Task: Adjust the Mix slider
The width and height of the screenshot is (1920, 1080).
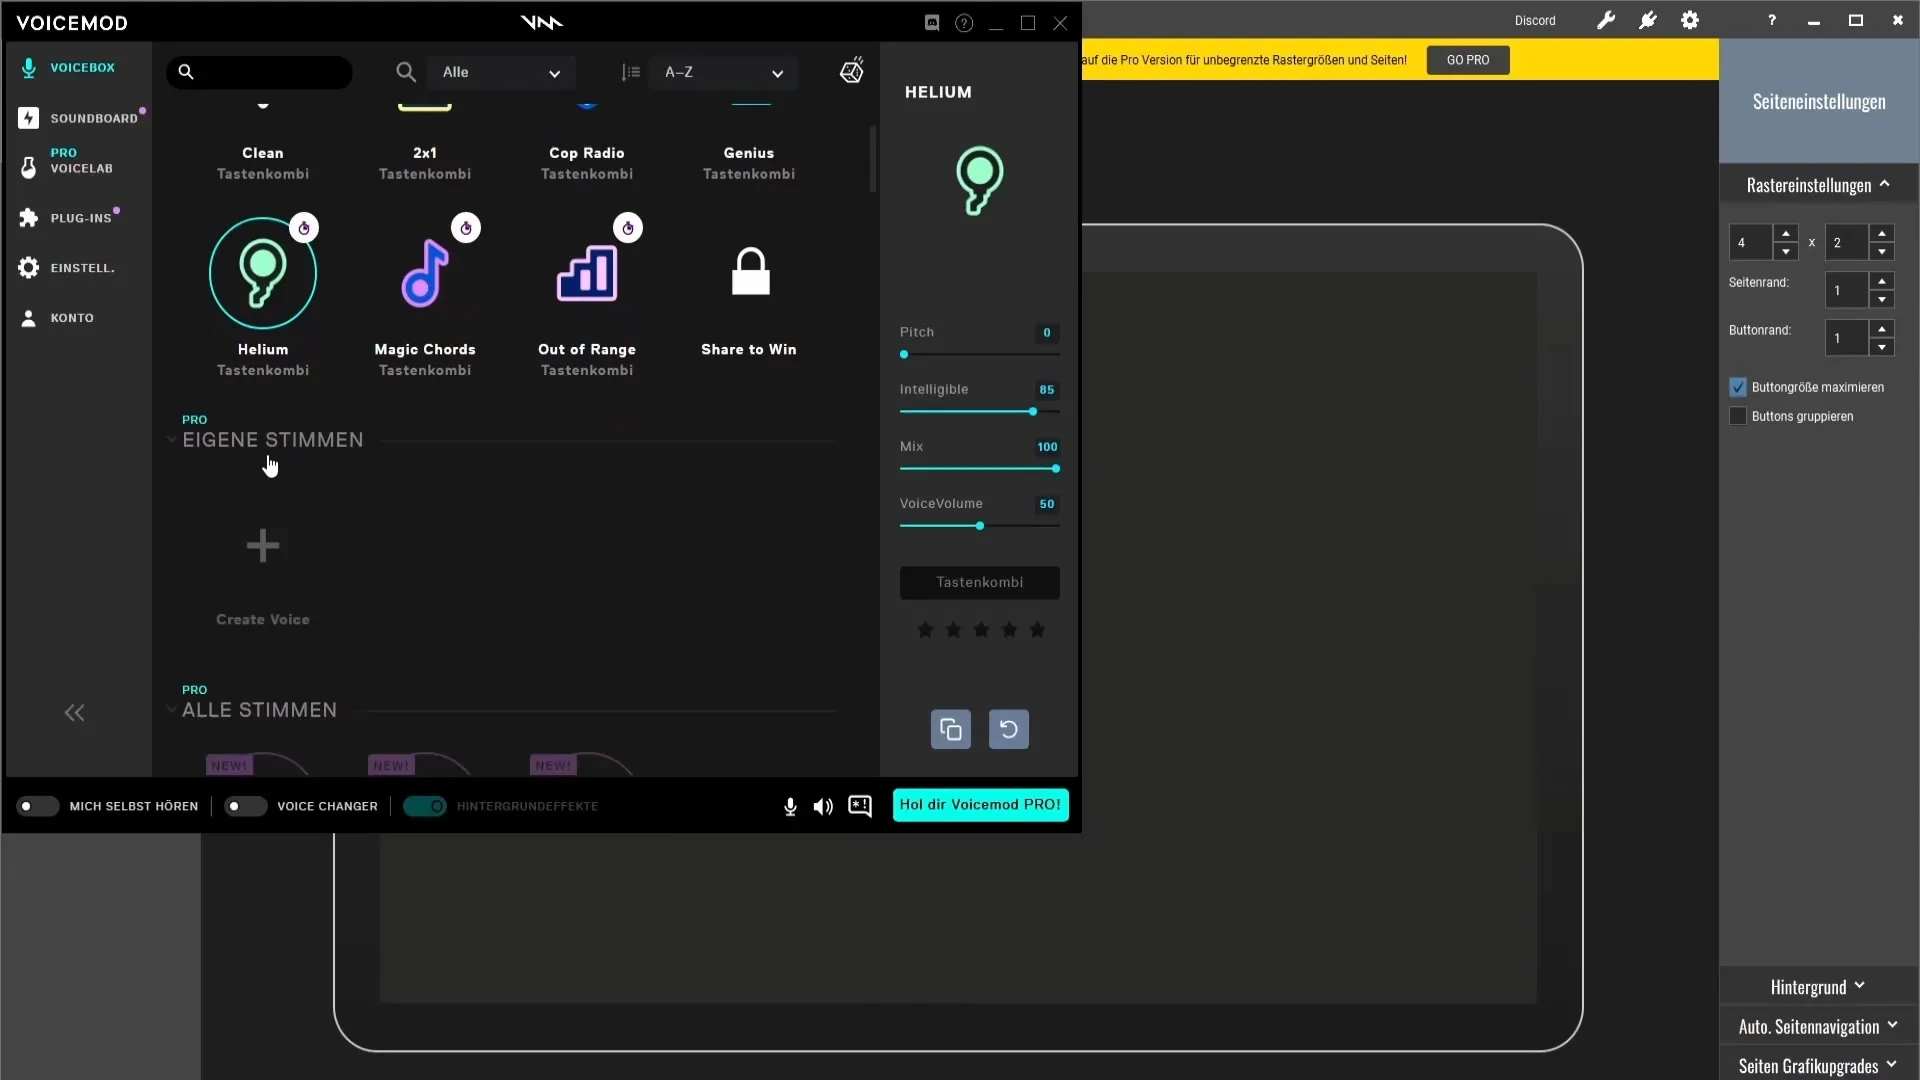Action: tap(980, 468)
